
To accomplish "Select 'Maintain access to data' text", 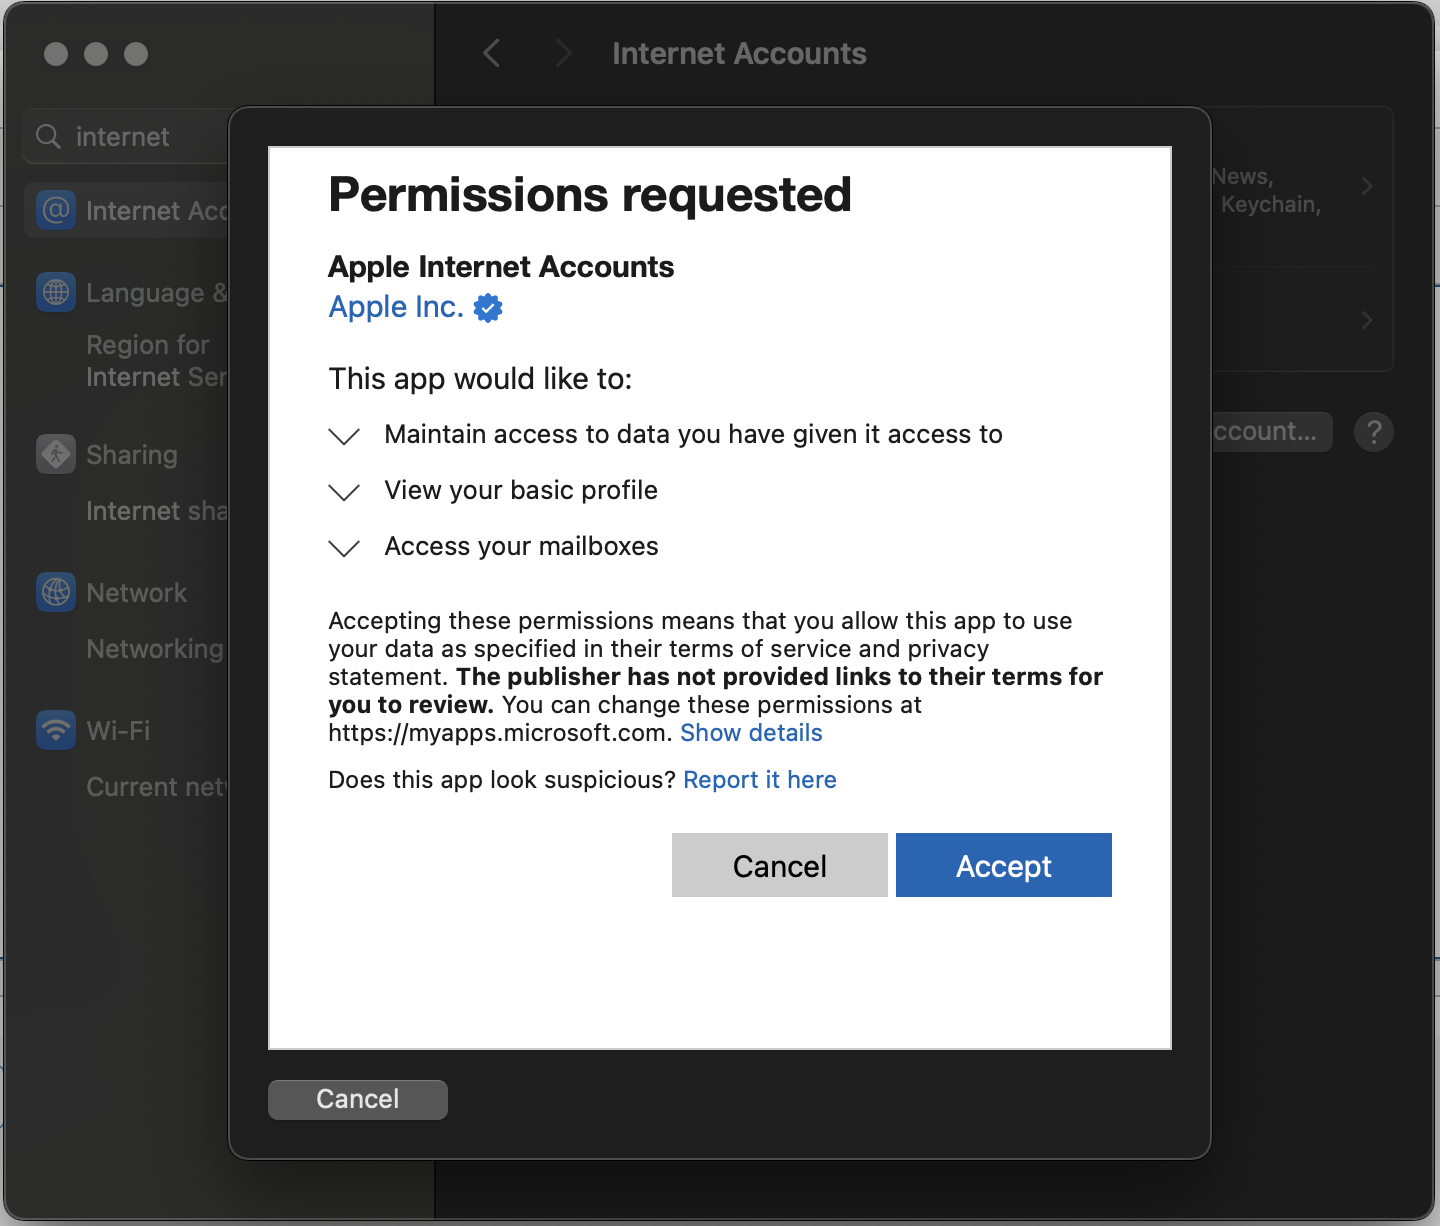I will point(693,434).
